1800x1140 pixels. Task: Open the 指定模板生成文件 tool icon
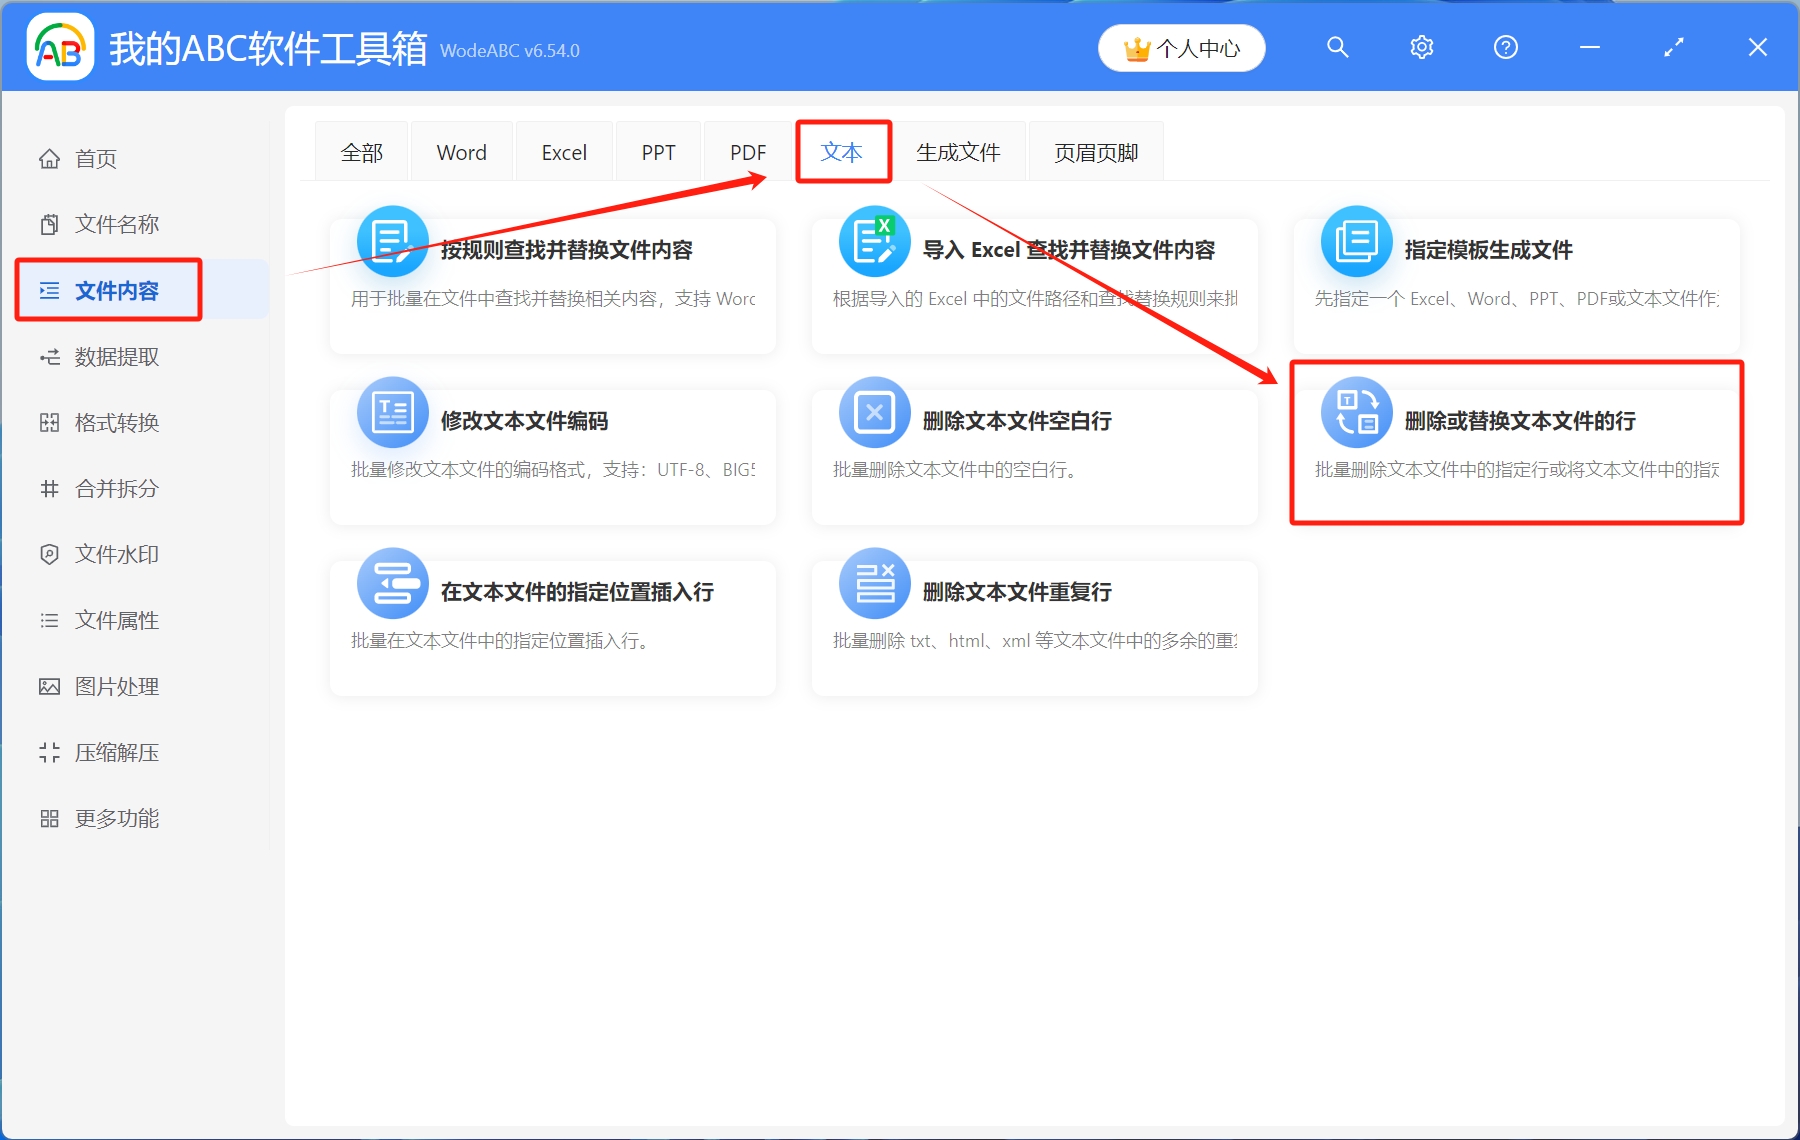click(x=1355, y=241)
